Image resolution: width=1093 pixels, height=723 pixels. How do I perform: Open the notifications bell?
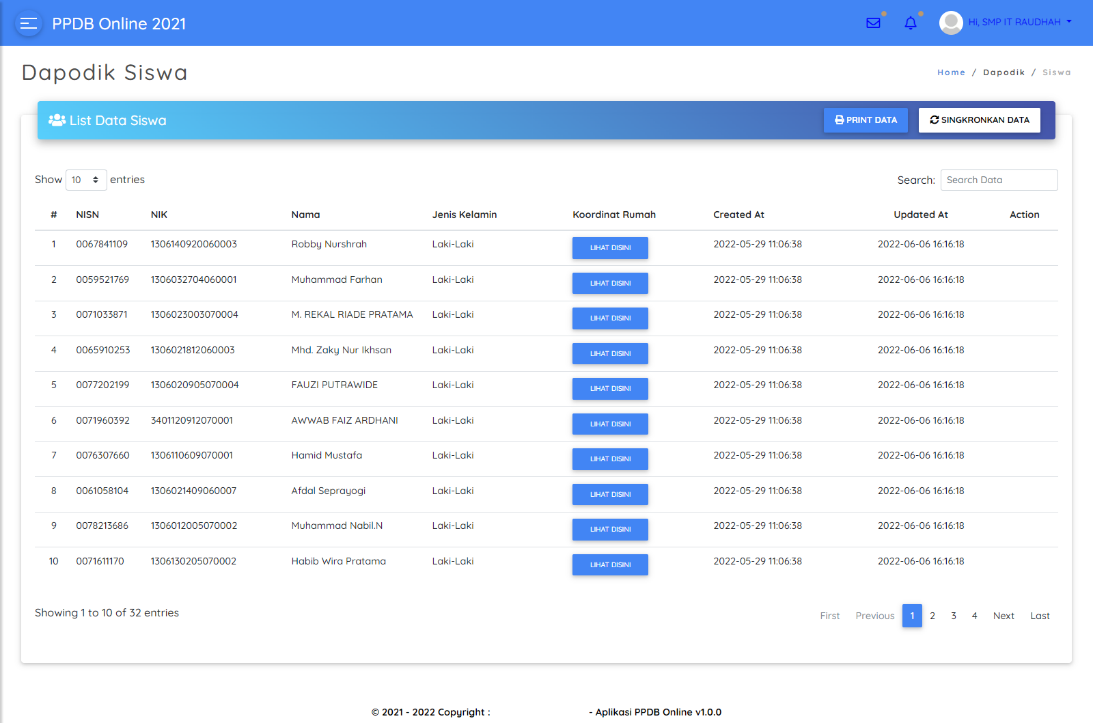pos(910,23)
